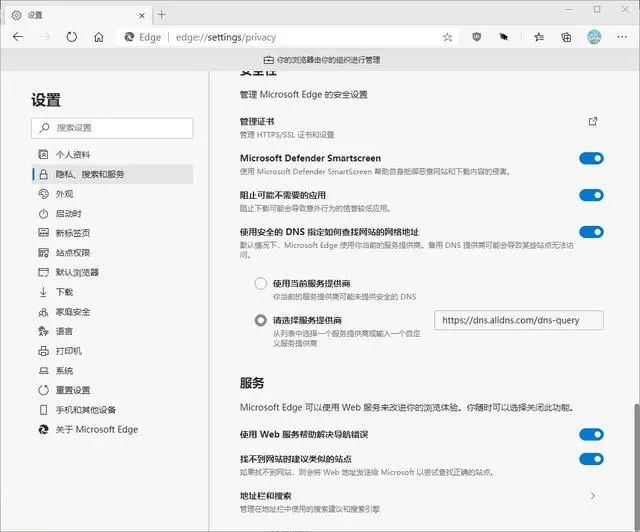Click the organization briefcase icon
Screen dimensions: 640x532
click(x=268, y=60)
